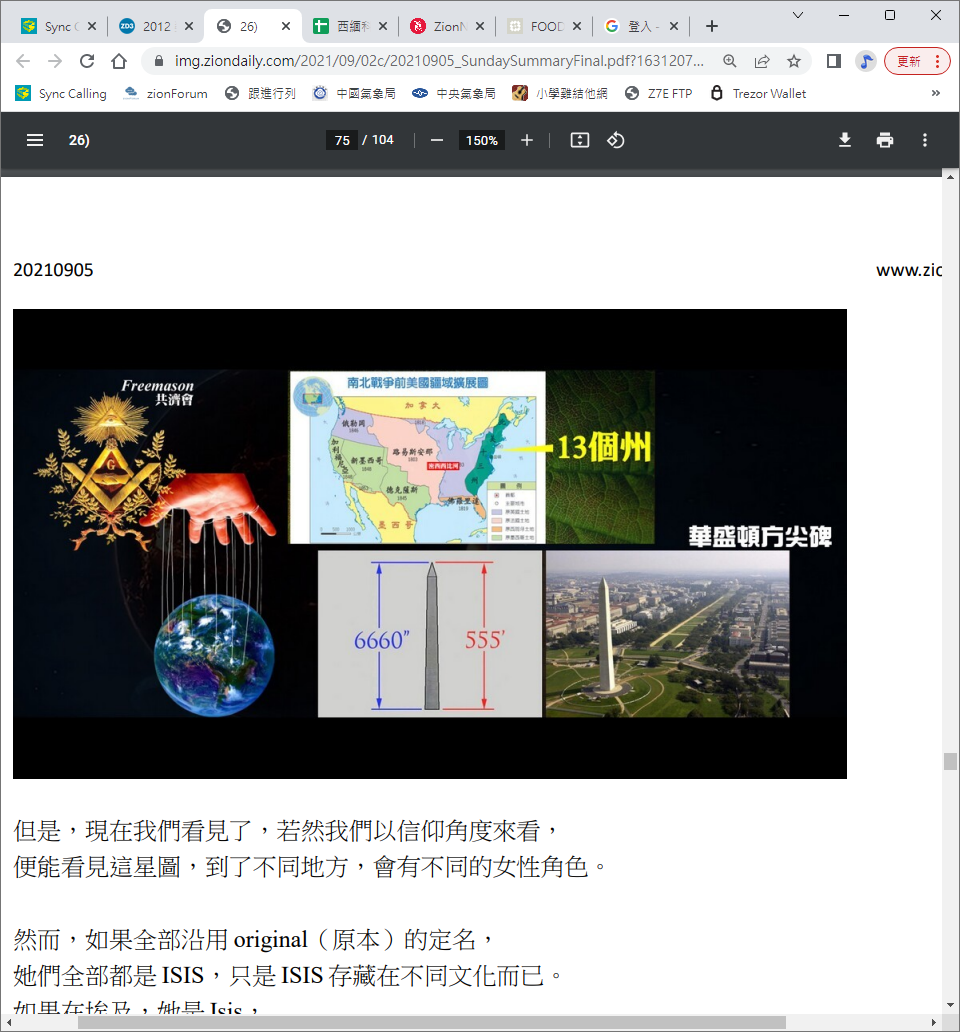The image size is (960, 1032).
Task: Open the 中國氣象局 bookmark
Action: pos(354,93)
